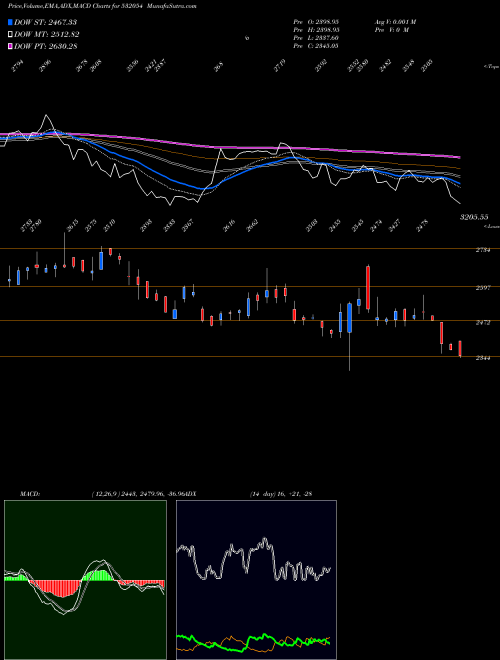
Task: Click the 2472 price level label
Action: tap(483, 322)
